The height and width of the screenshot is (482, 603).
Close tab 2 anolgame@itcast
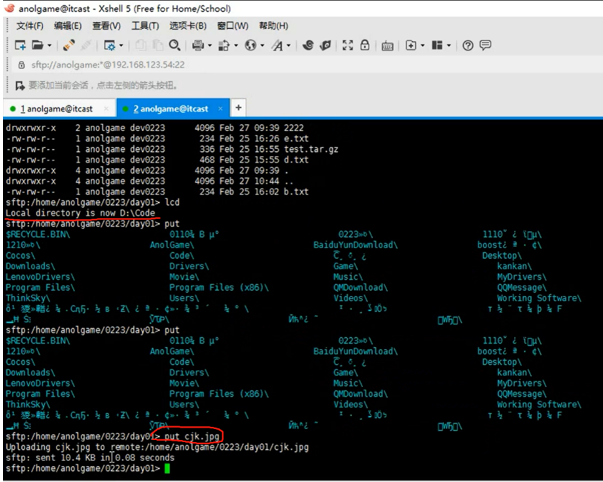[x=220, y=109]
